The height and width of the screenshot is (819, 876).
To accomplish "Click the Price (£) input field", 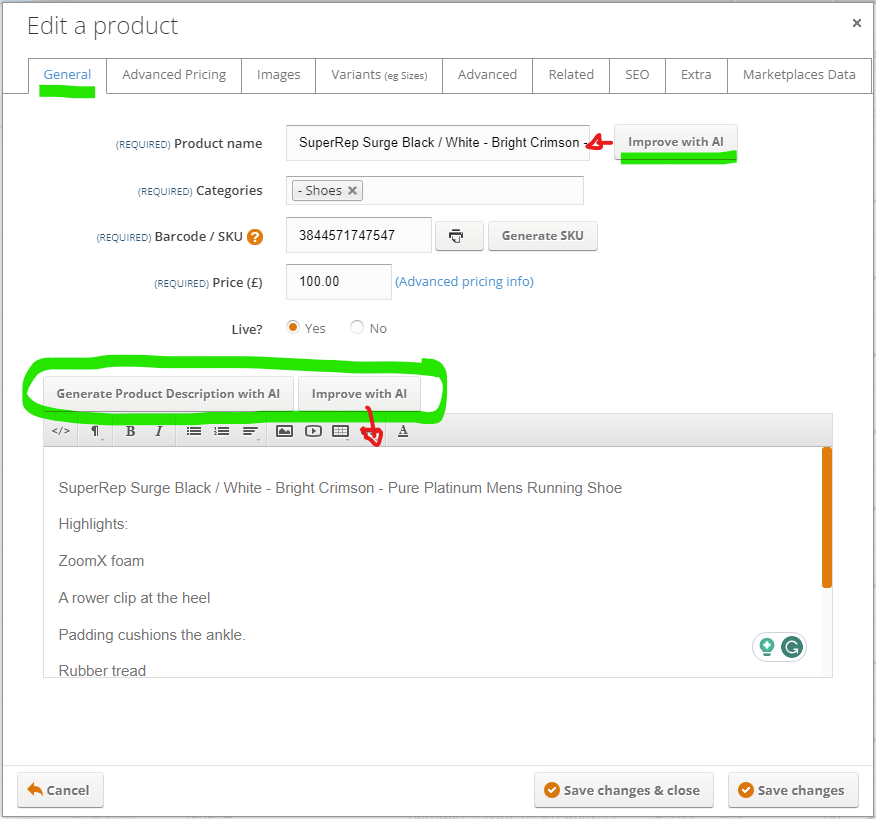I will (x=339, y=282).
